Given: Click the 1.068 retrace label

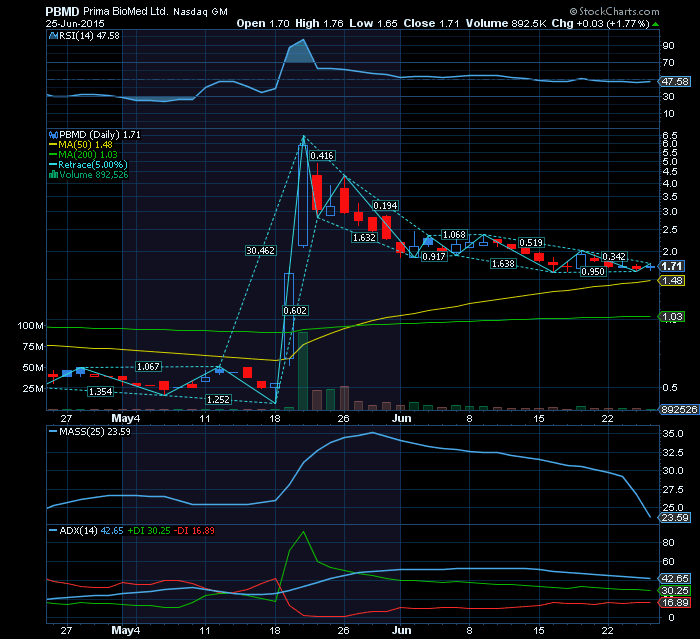Looking at the screenshot, I should click(454, 235).
